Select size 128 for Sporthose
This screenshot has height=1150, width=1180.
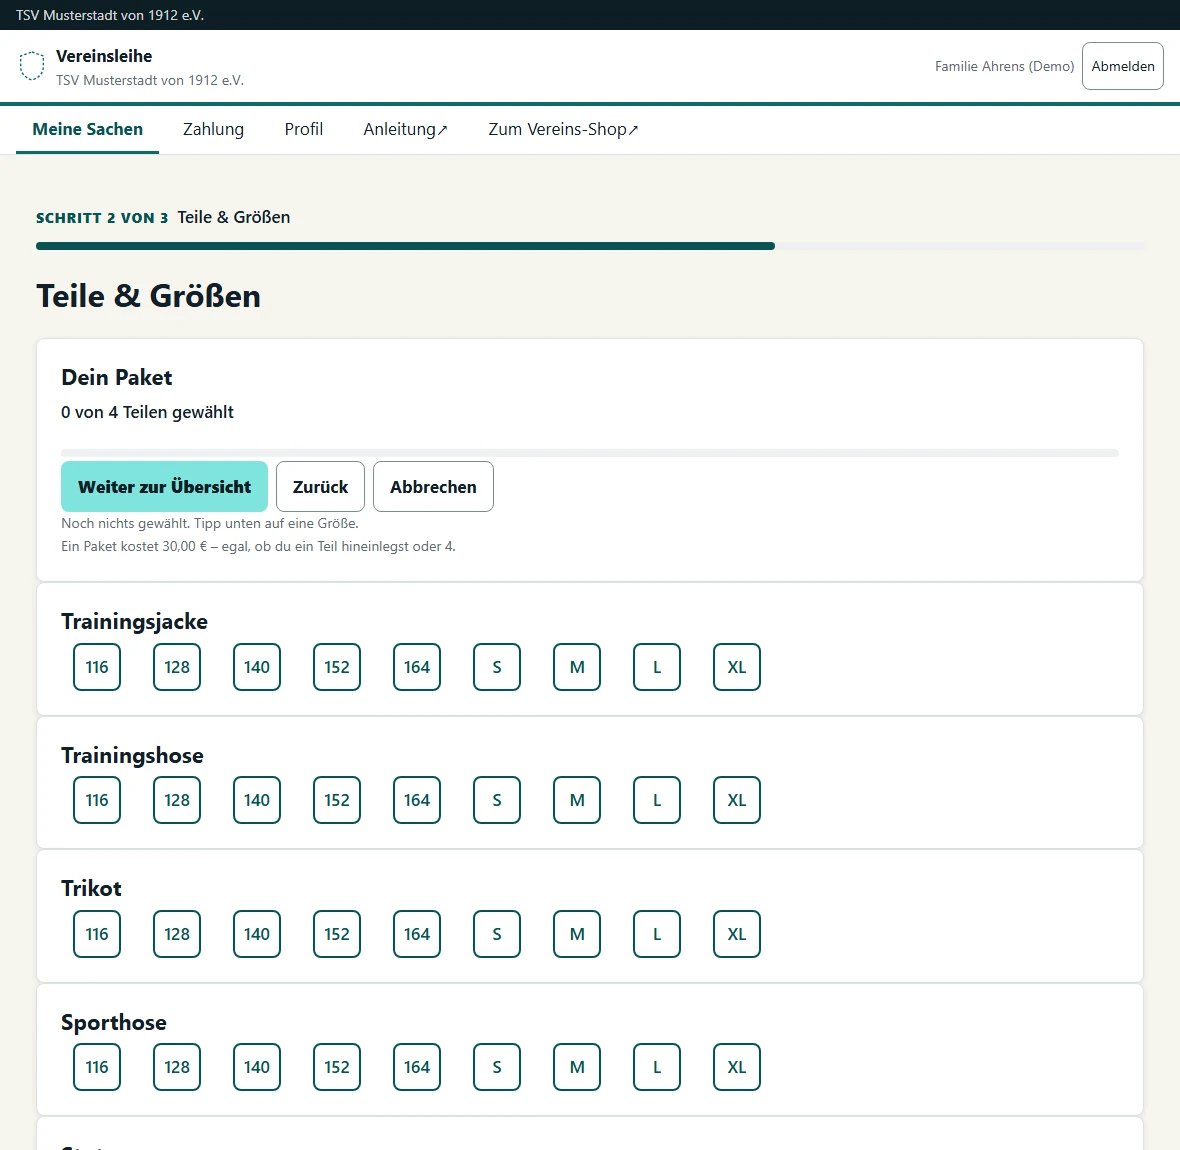click(x=177, y=1067)
